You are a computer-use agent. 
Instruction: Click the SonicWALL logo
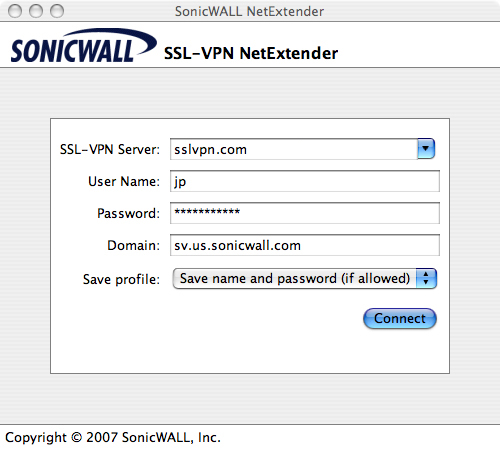(83, 46)
